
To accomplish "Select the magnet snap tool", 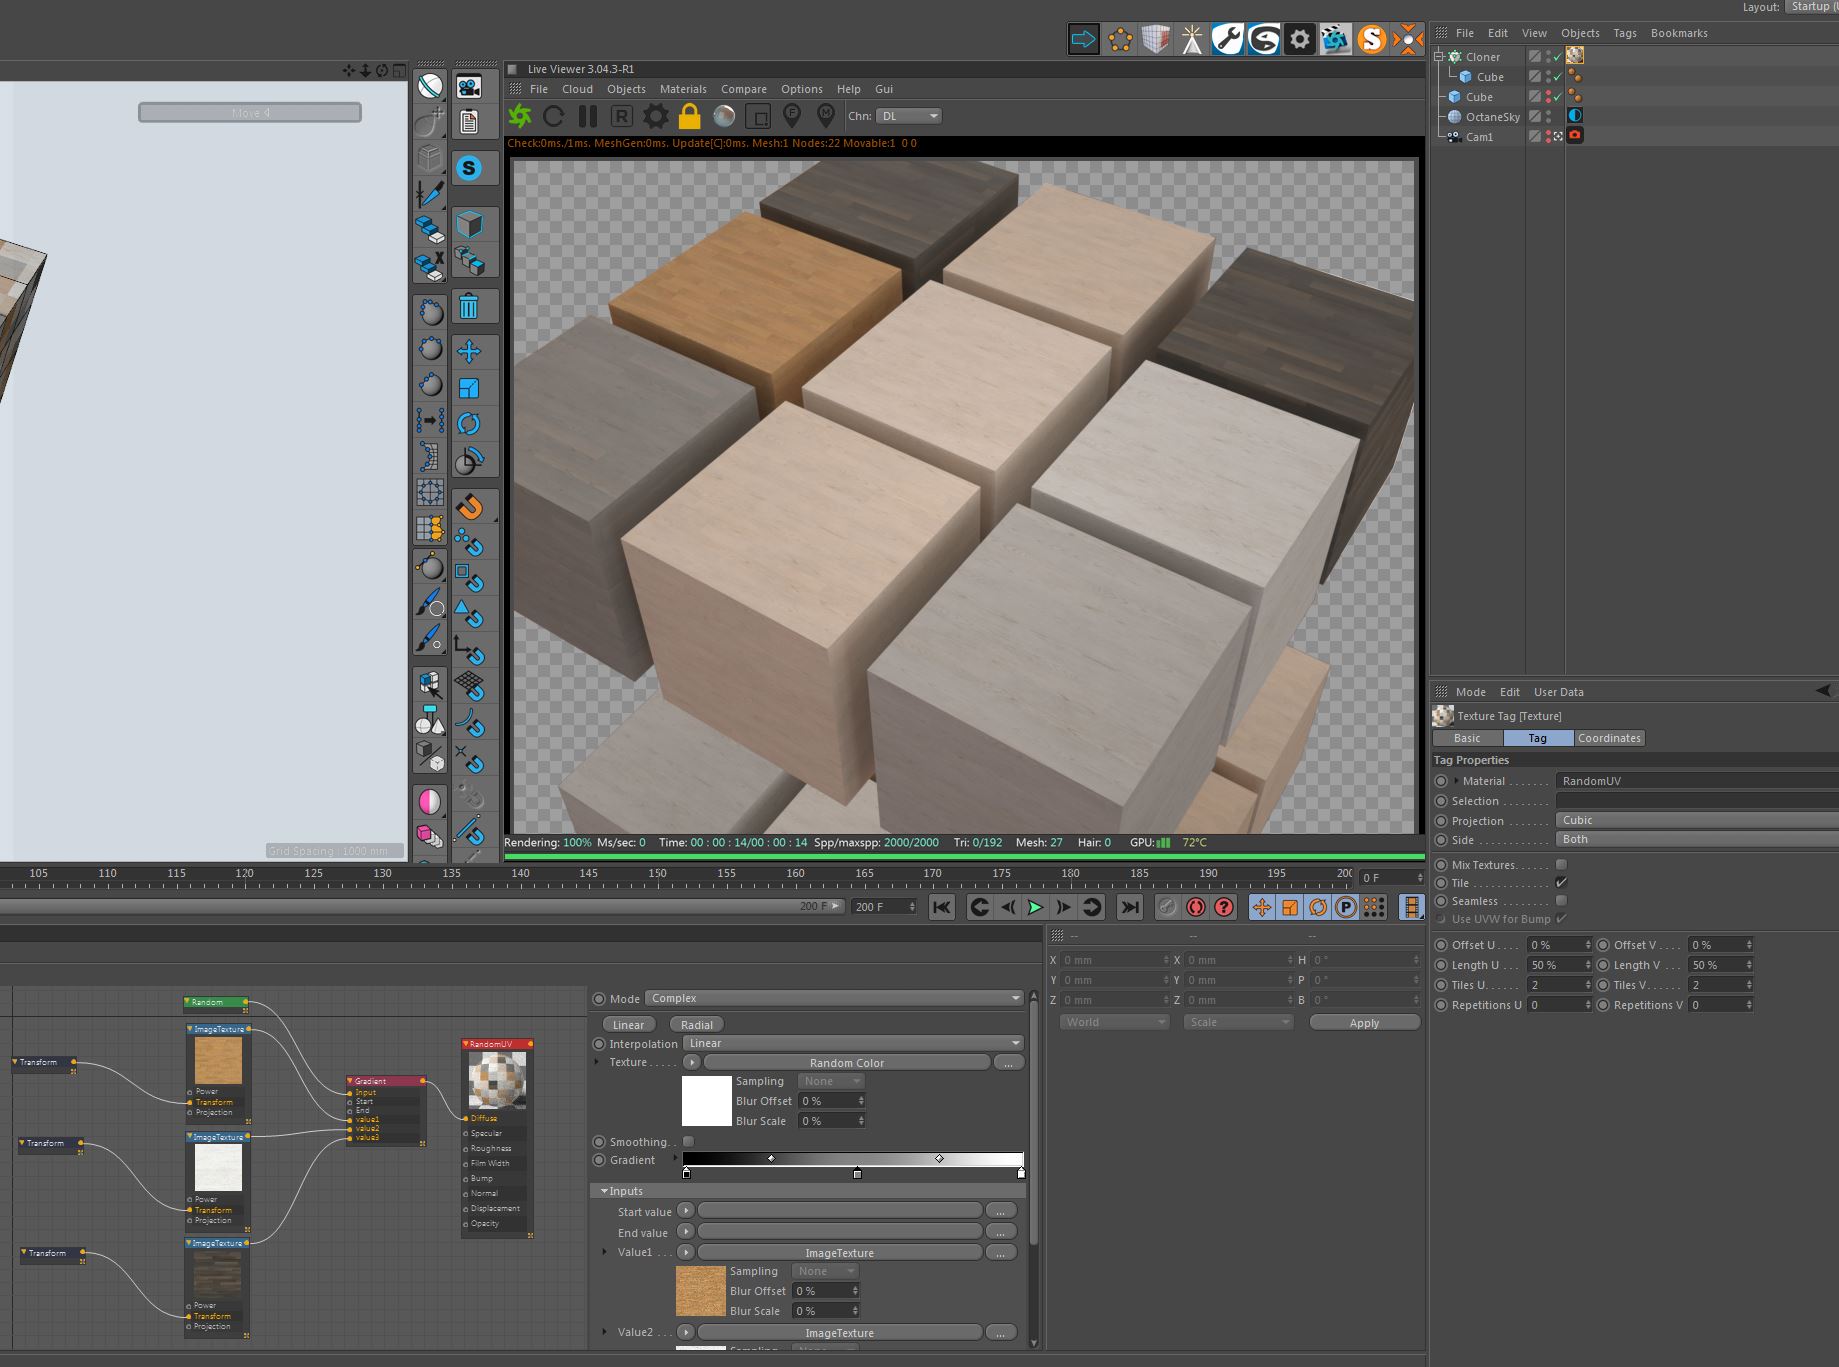I will pyautogui.click(x=469, y=507).
